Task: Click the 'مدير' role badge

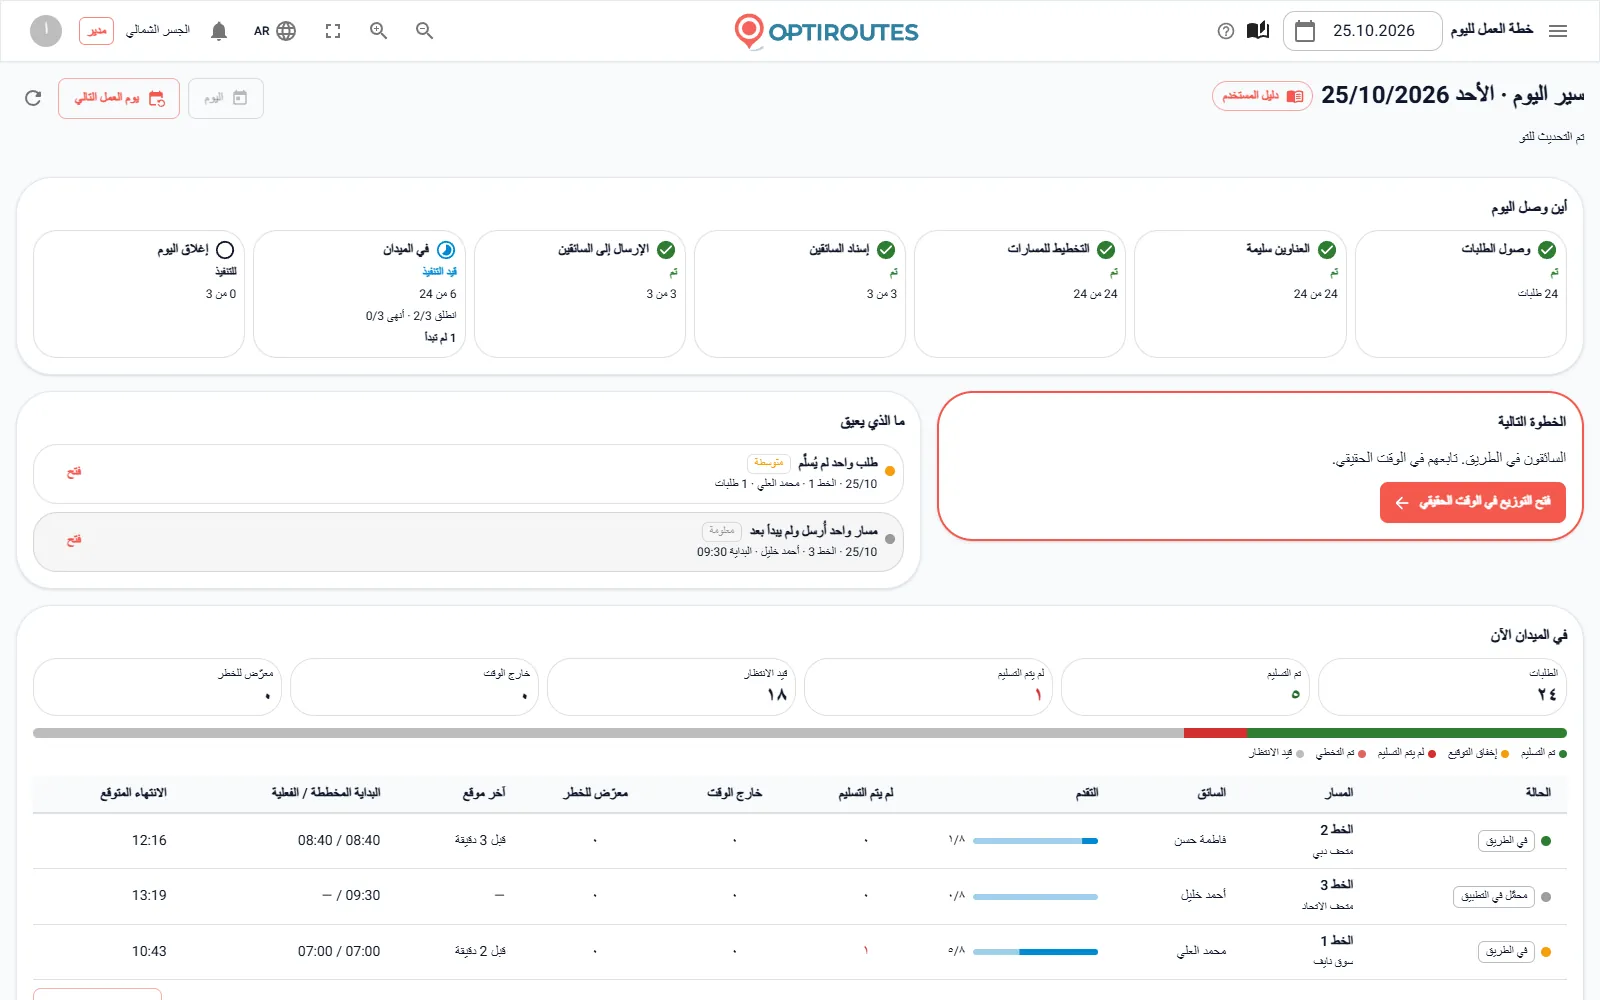Action: [x=97, y=31]
